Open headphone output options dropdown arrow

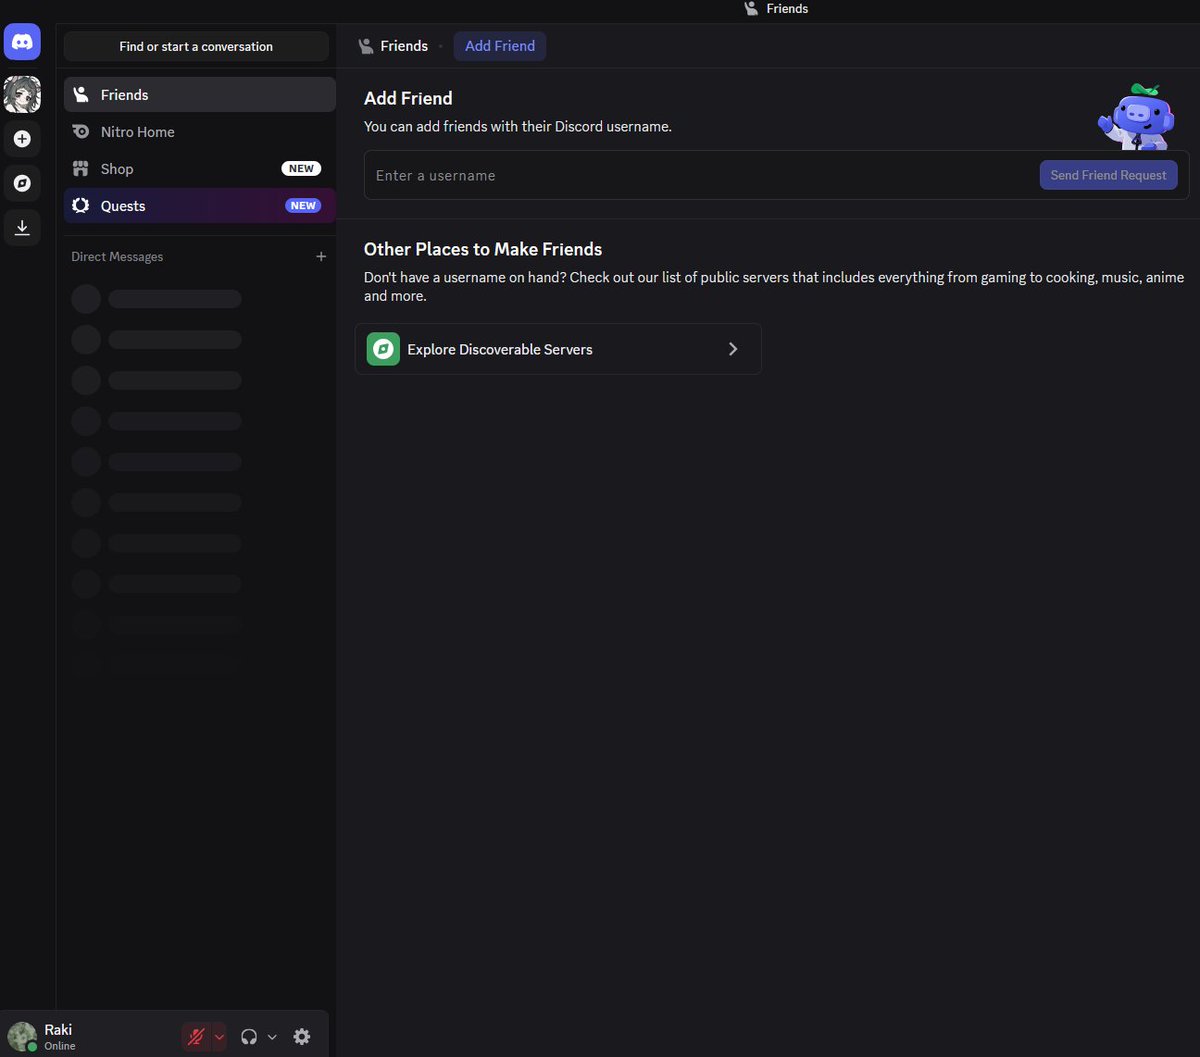272,1037
